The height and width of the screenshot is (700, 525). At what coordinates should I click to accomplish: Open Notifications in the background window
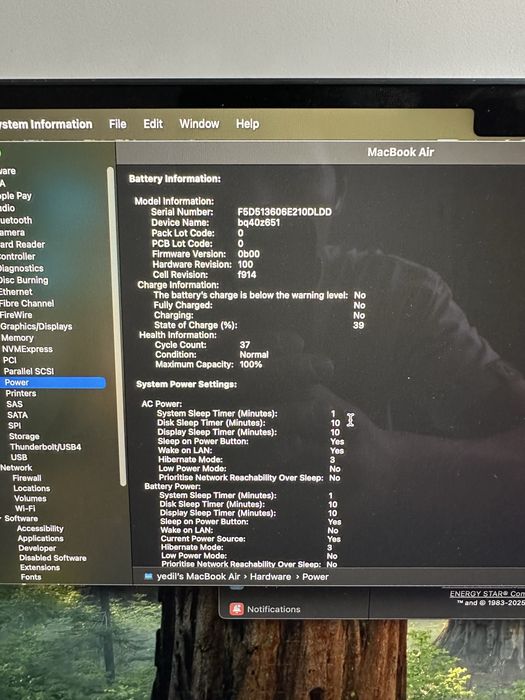274,609
